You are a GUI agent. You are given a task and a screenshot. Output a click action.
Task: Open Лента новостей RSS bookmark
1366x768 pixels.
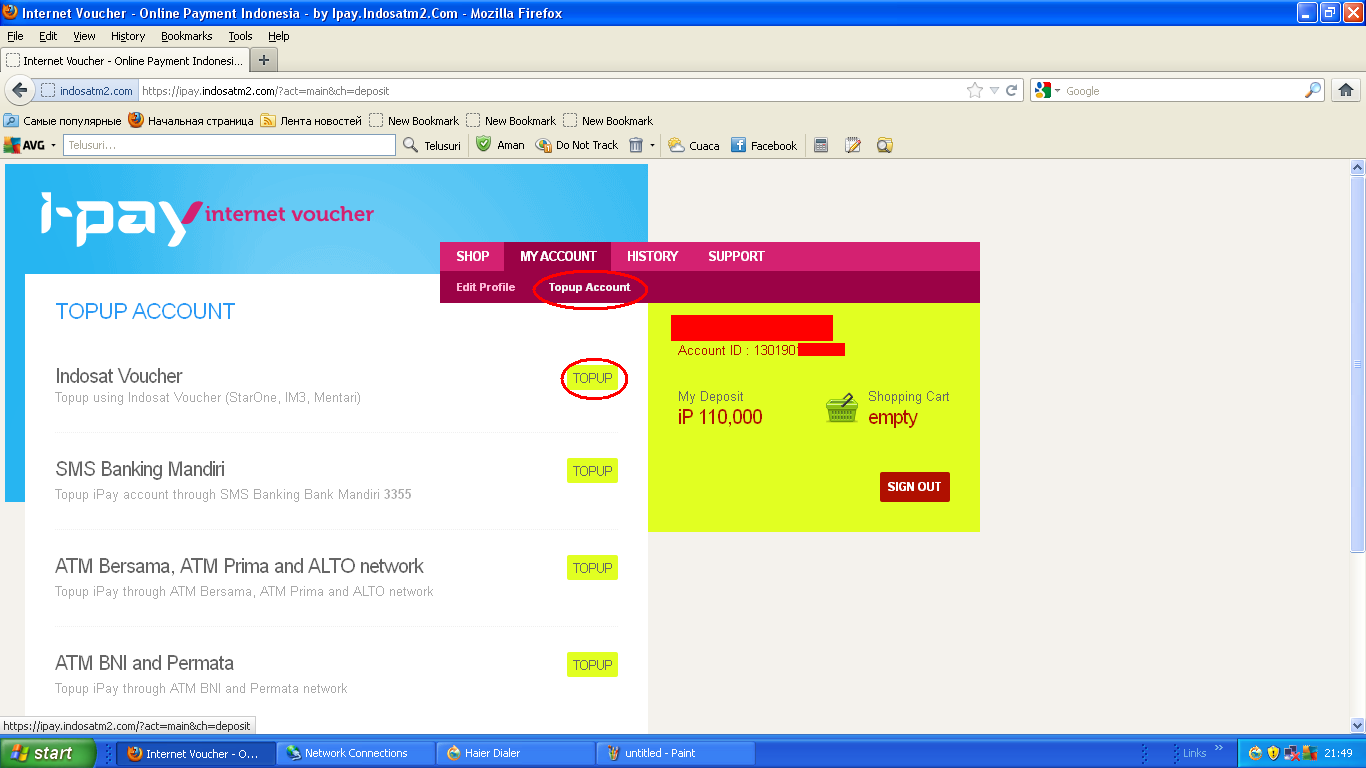[x=311, y=120]
